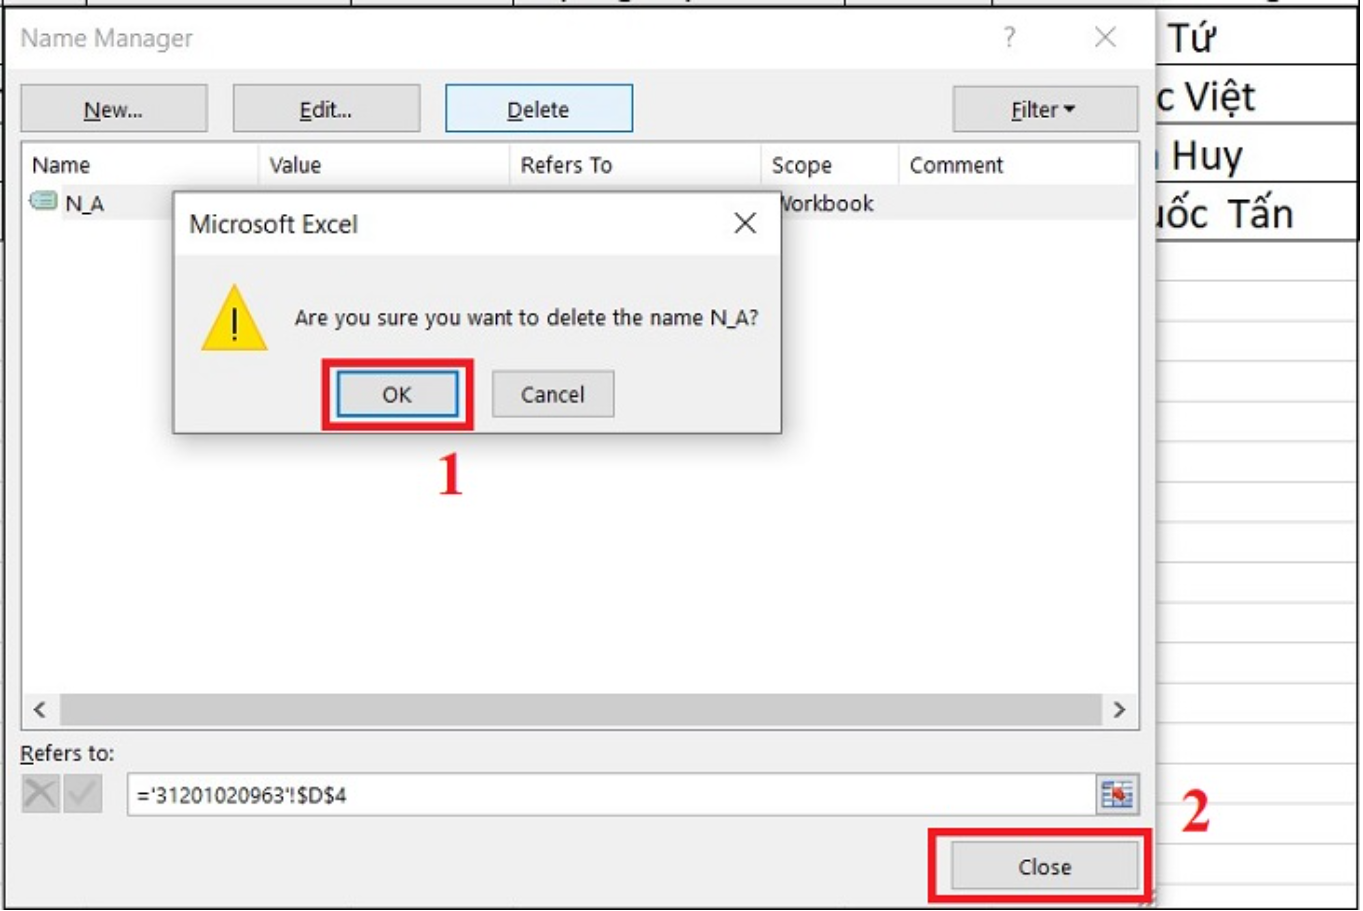Screen dimensions: 1363x911
Task: Sort by the Refers To column header
Action: pos(635,165)
